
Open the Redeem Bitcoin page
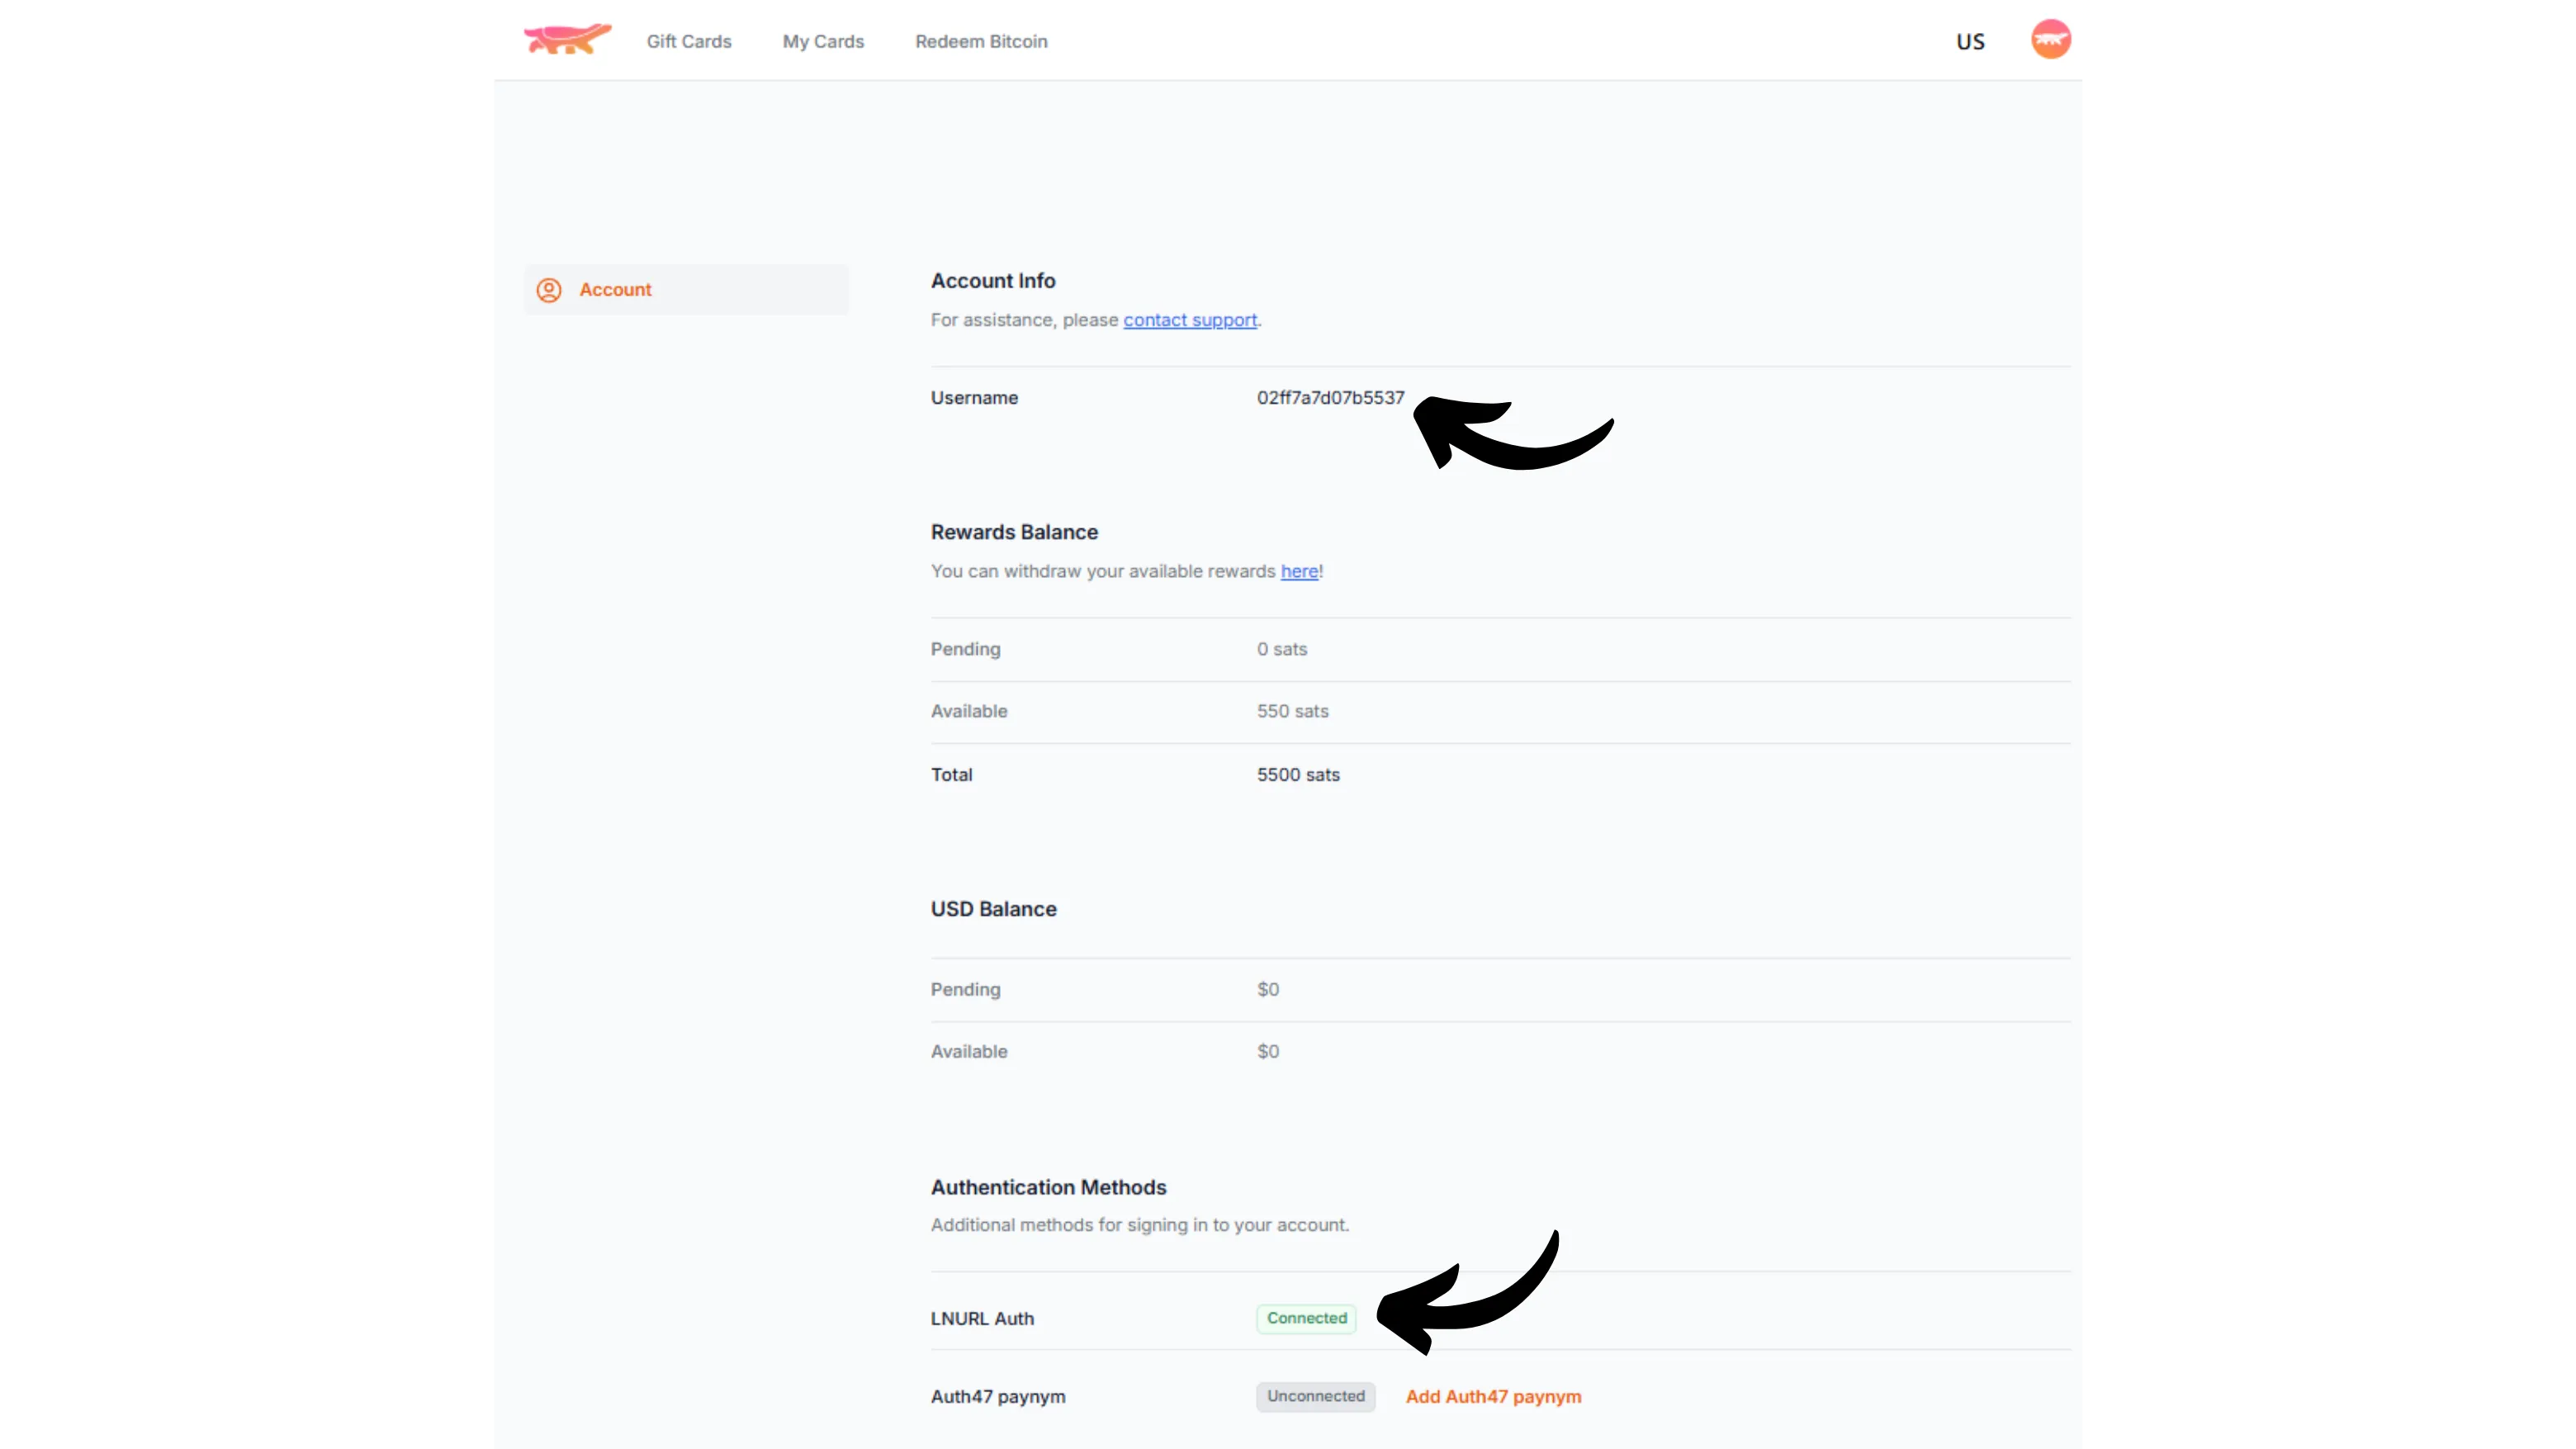(981, 42)
